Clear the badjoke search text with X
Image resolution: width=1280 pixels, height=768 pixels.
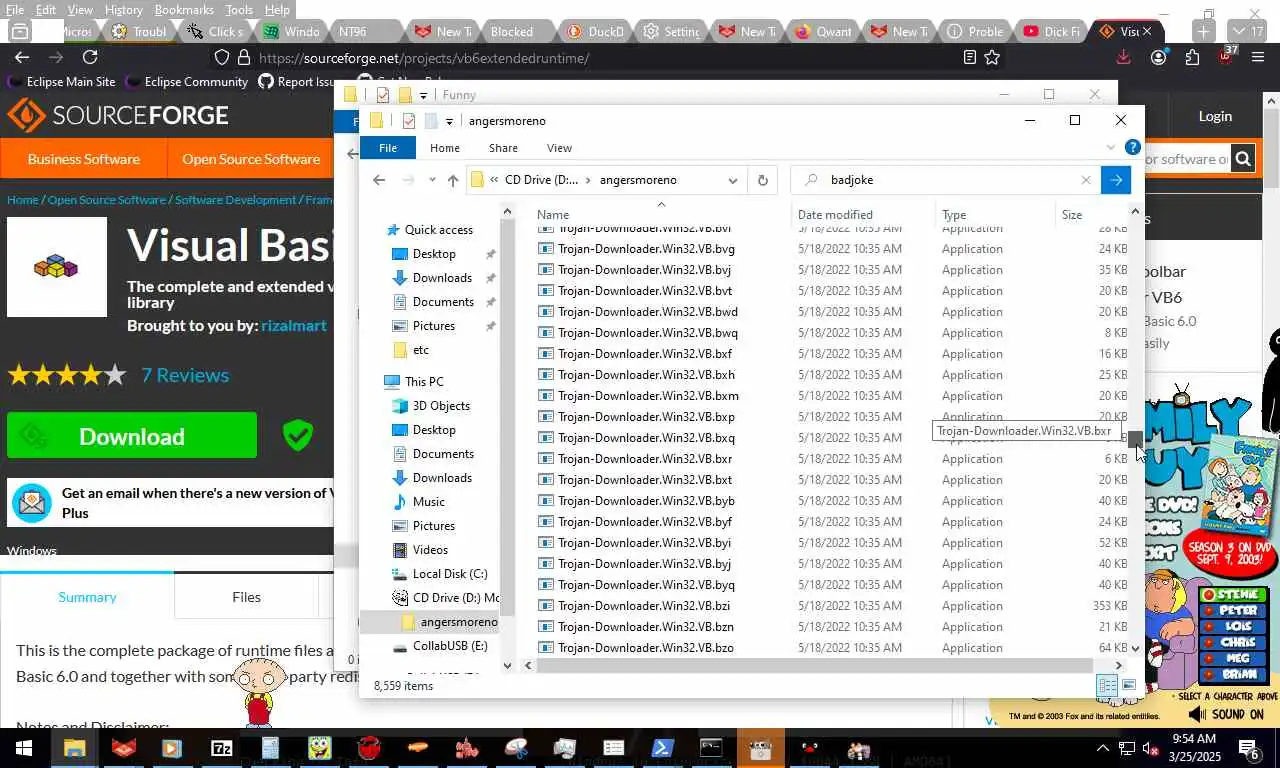coord(1085,180)
